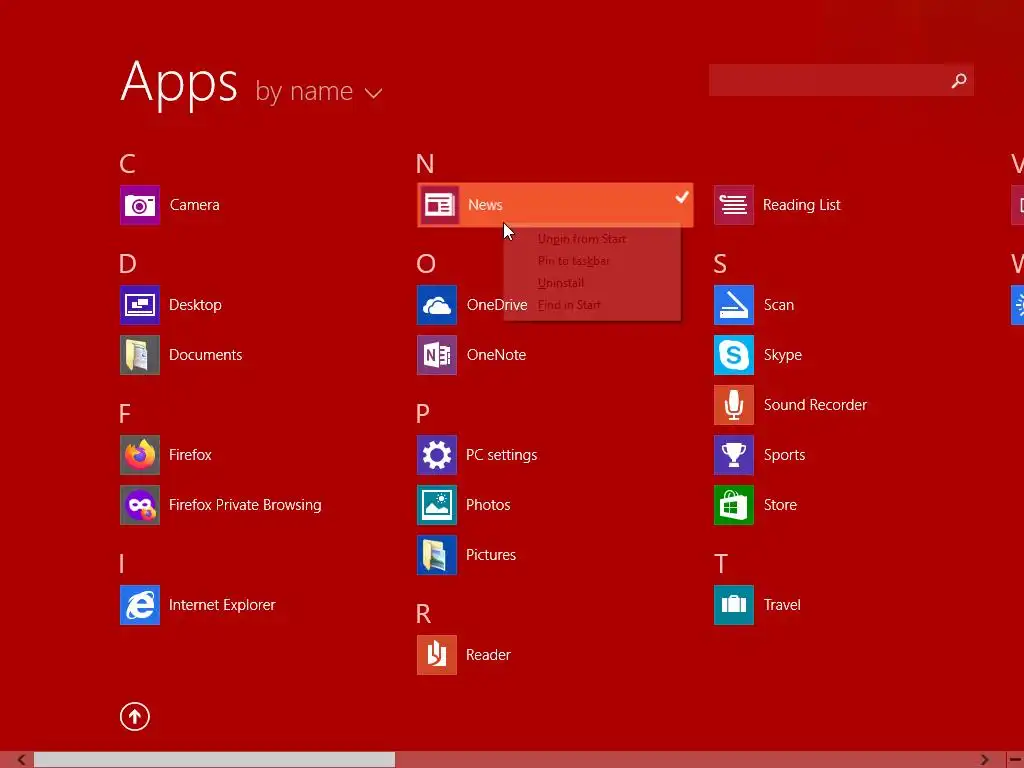Screen dimensions: 1024x768
Task: Jump to letter T group header
Action: coord(721,564)
